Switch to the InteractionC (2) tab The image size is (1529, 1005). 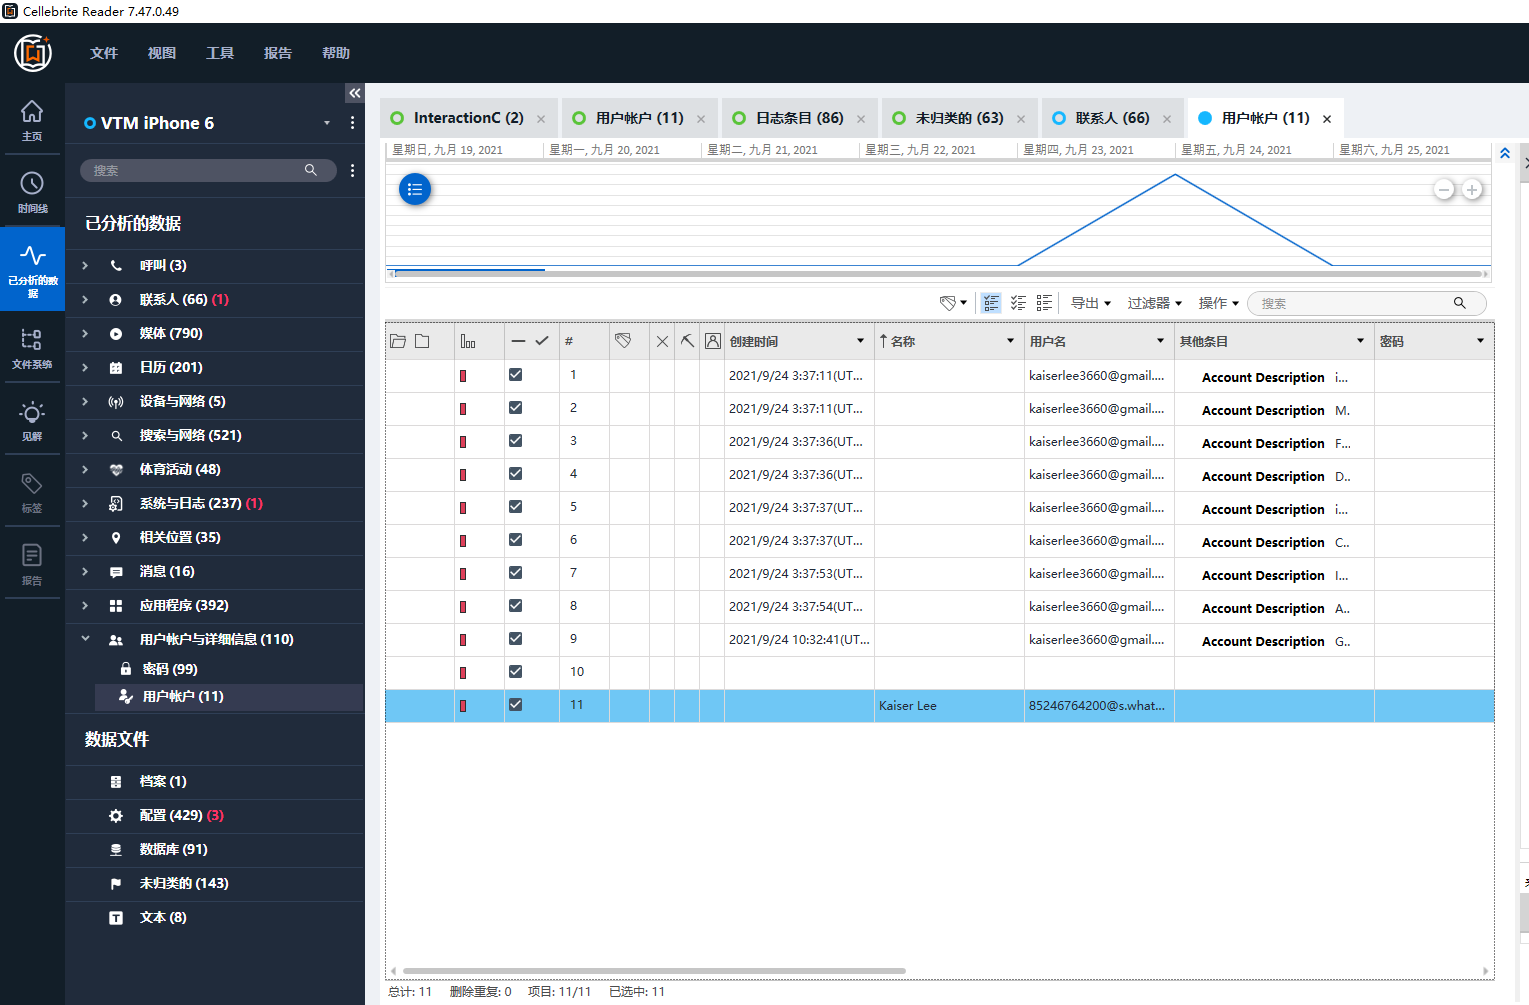[468, 118]
